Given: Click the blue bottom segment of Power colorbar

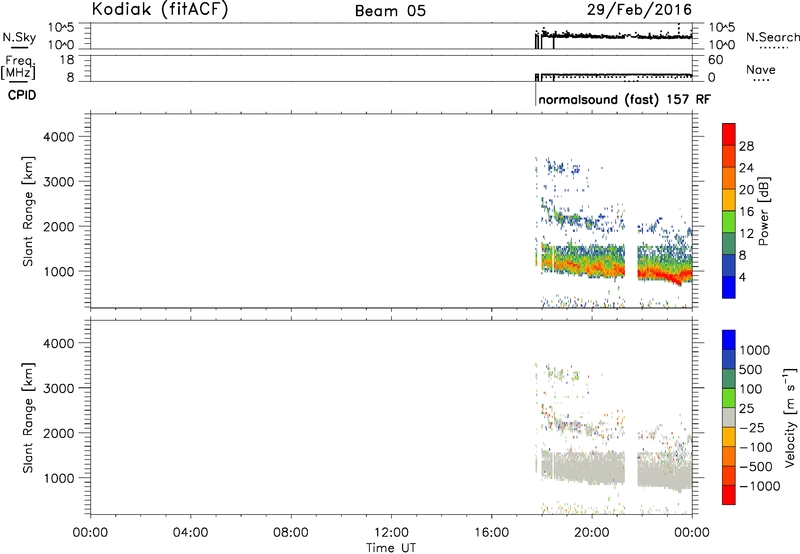Looking at the screenshot, I should [x=729, y=287].
